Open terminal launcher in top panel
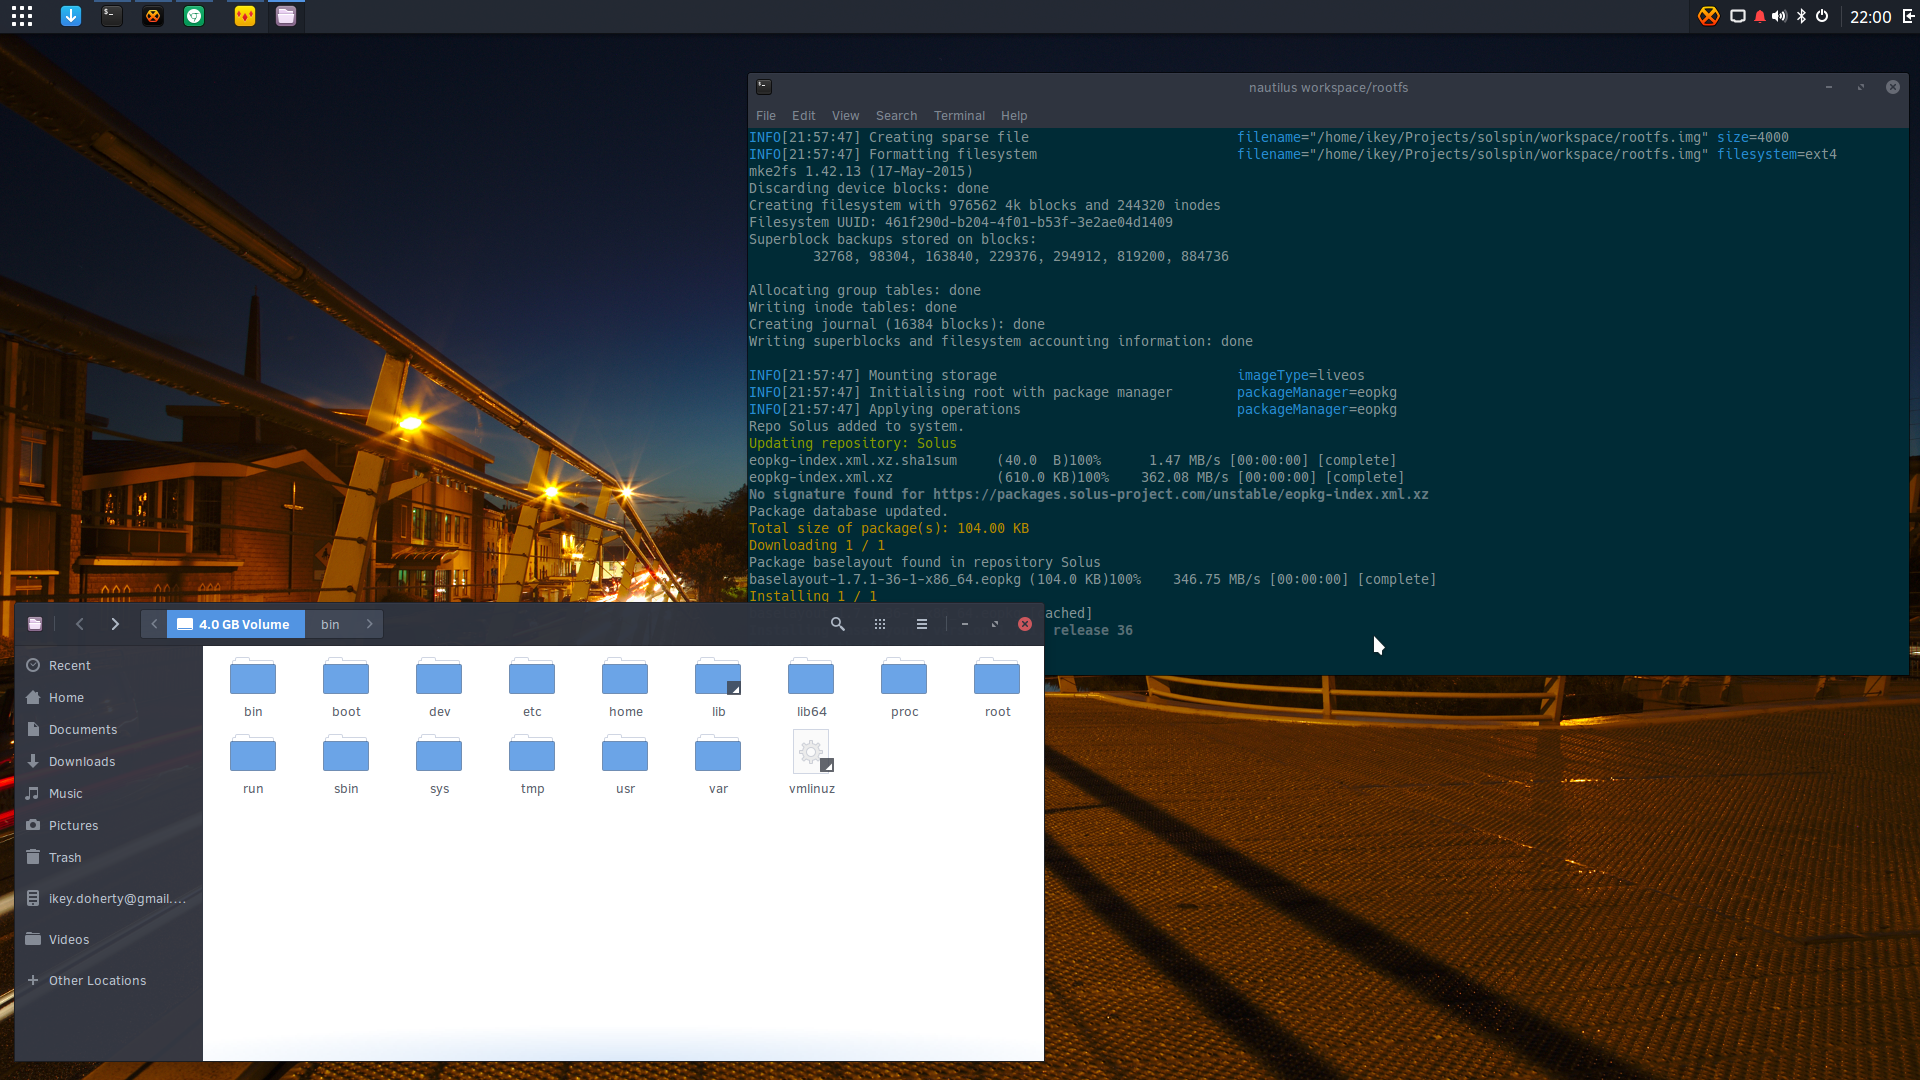1920x1080 pixels. tap(112, 16)
